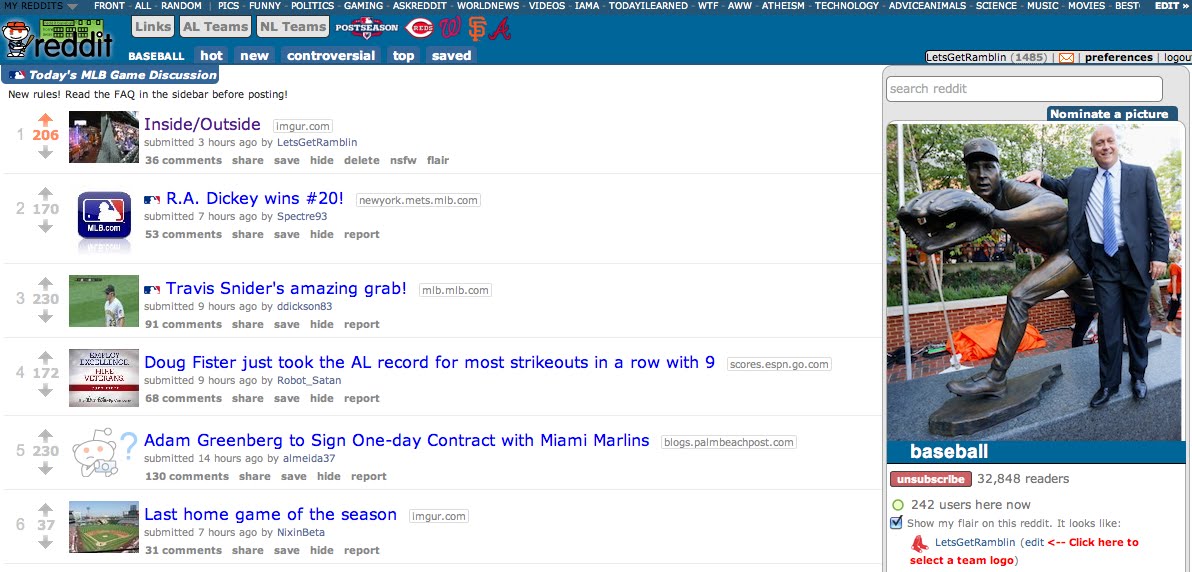1192x572 pixels.
Task: Edit flair on Inside/Outside post
Action: click(438, 160)
